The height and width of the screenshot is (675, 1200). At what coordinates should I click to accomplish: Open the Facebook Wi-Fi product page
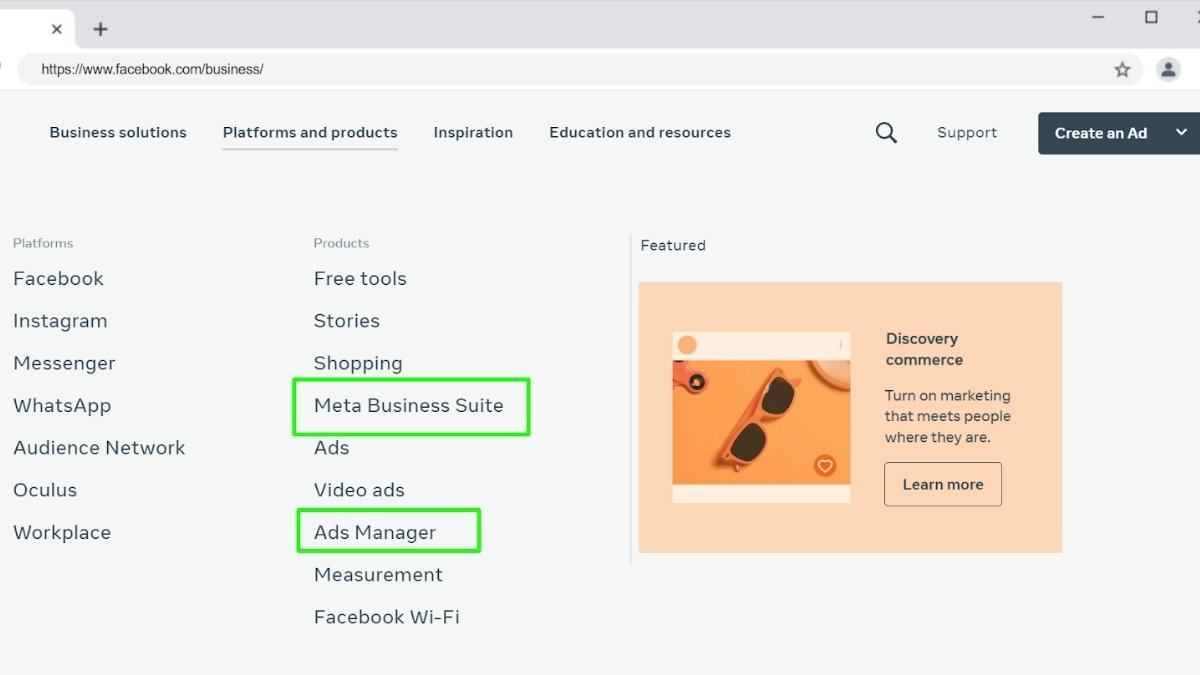click(386, 616)
